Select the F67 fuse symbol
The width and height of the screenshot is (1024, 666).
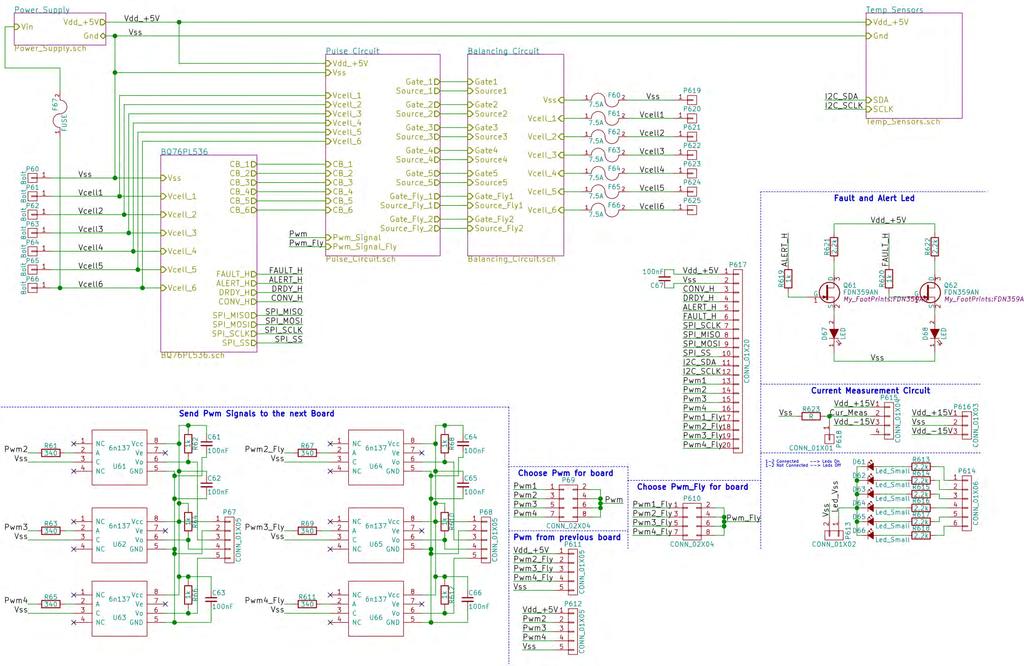point(59,116)
